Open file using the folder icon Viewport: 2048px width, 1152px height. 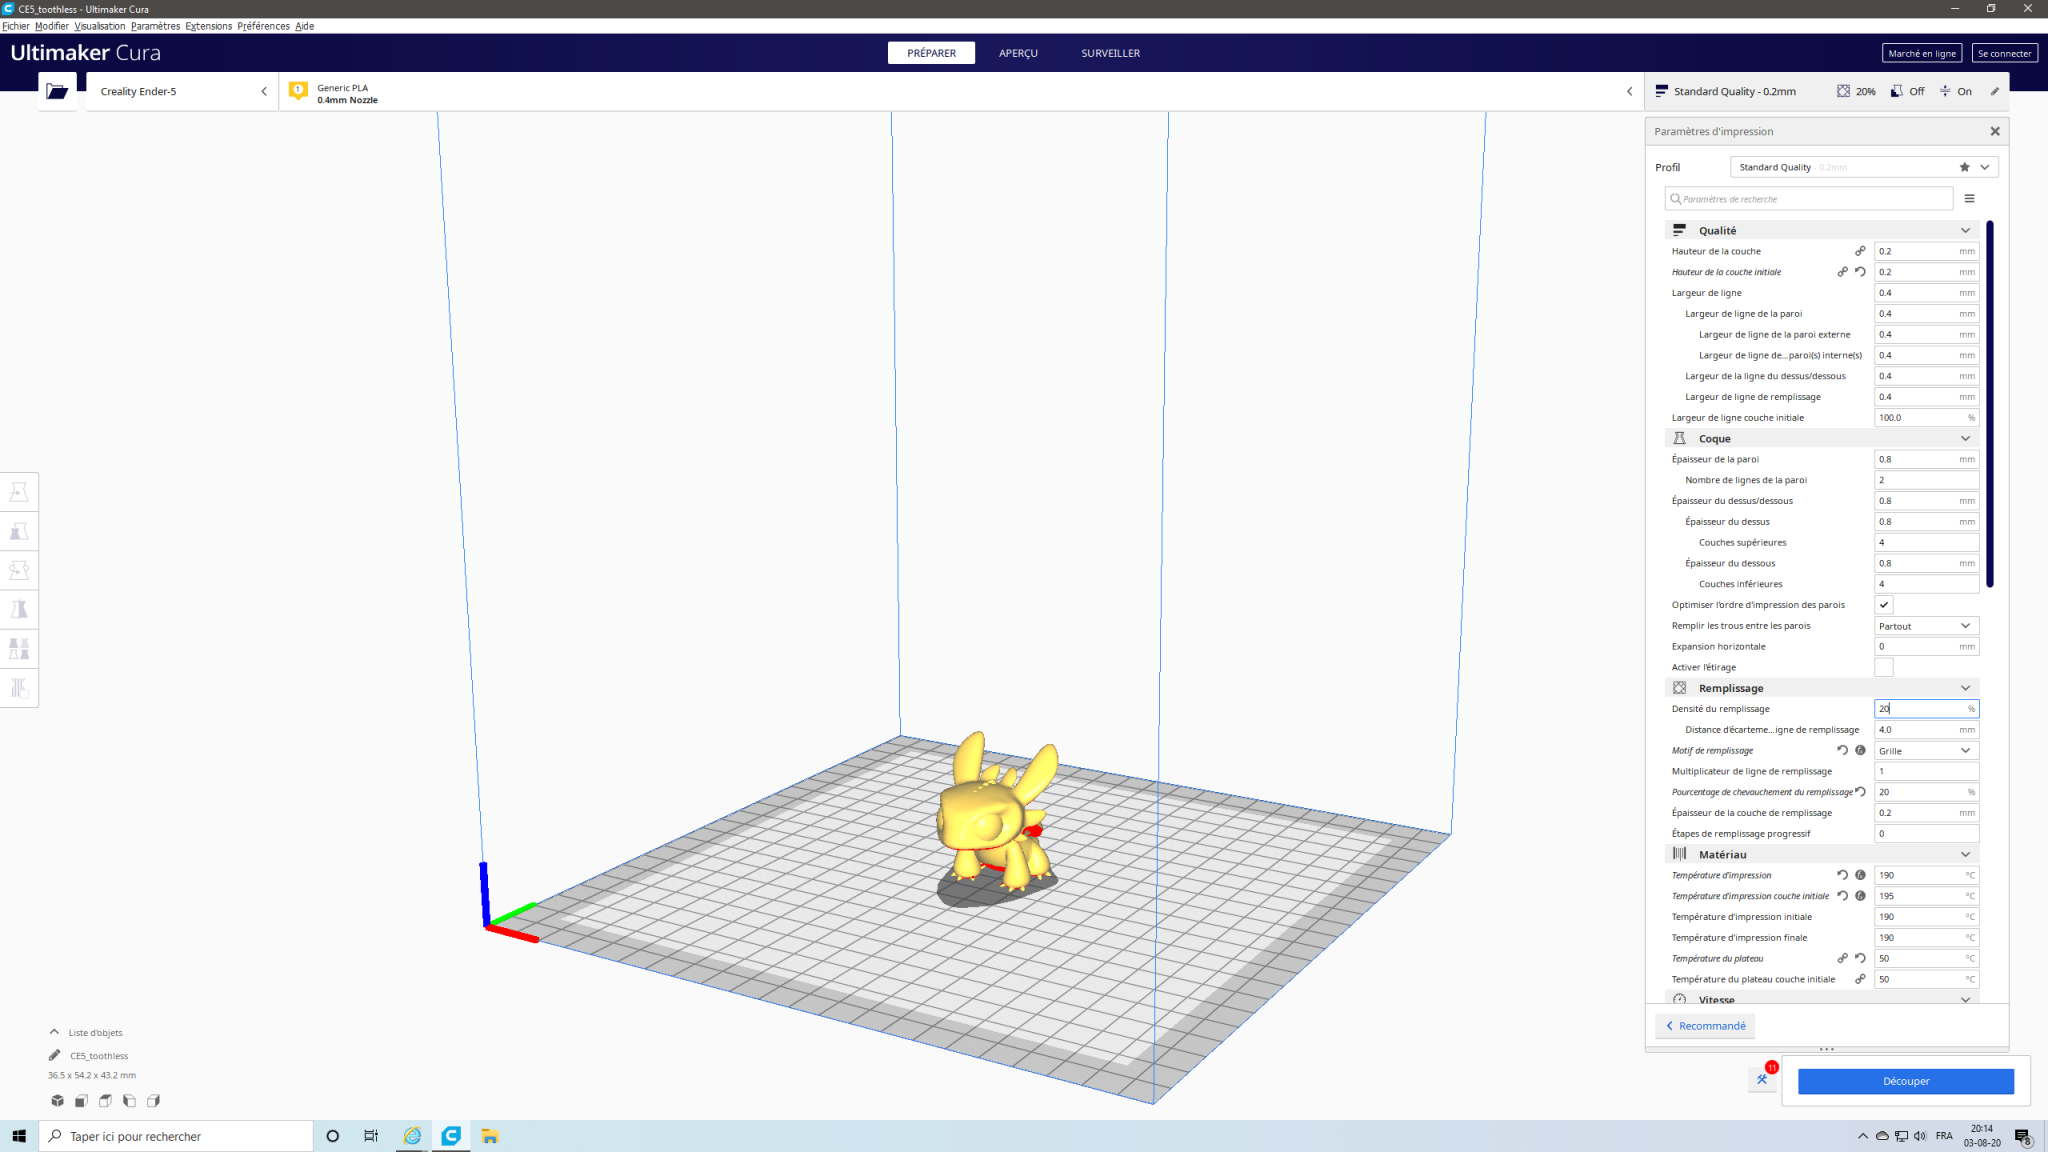pyautogui.click(x=57, y=91)
